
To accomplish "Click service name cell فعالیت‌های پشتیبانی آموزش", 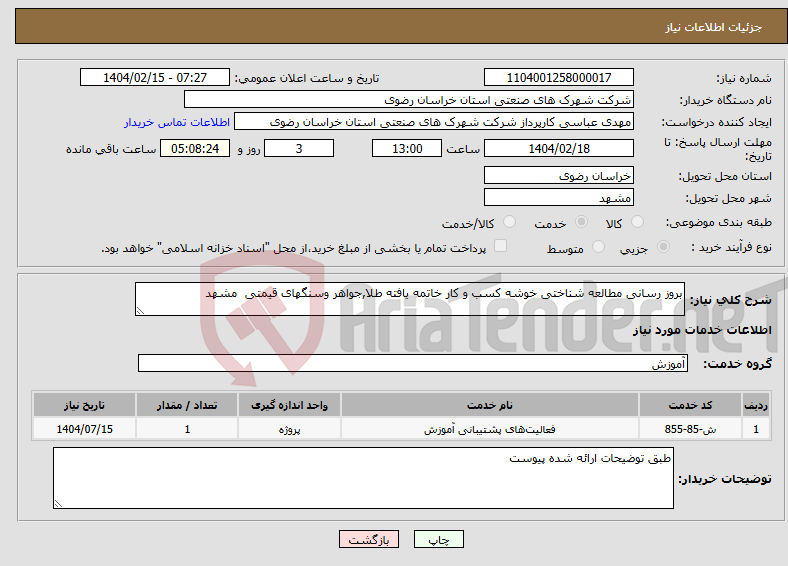I will [489, 429].
